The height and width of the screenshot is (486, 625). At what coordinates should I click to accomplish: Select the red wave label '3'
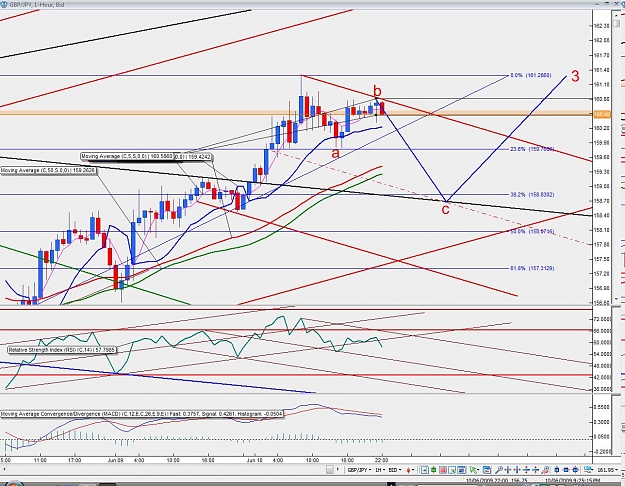tap(575, 76)
